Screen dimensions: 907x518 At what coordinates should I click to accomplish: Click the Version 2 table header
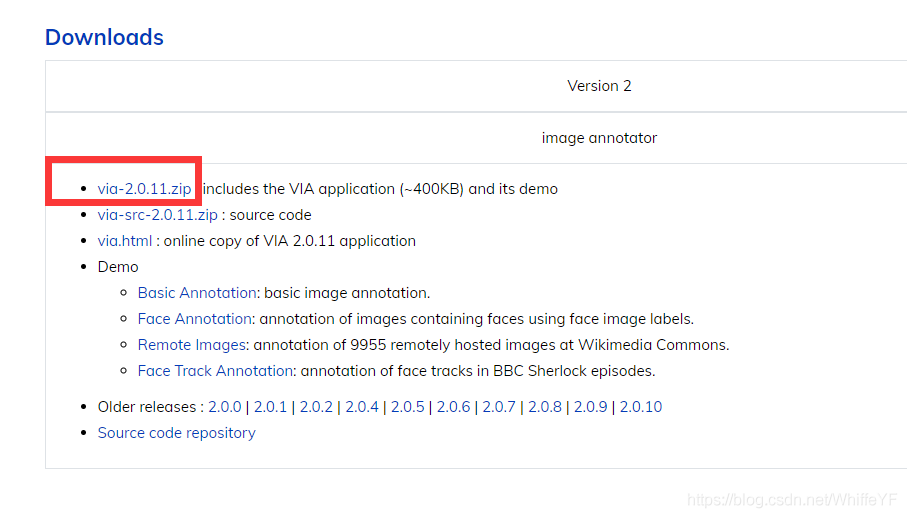point(599,86)
